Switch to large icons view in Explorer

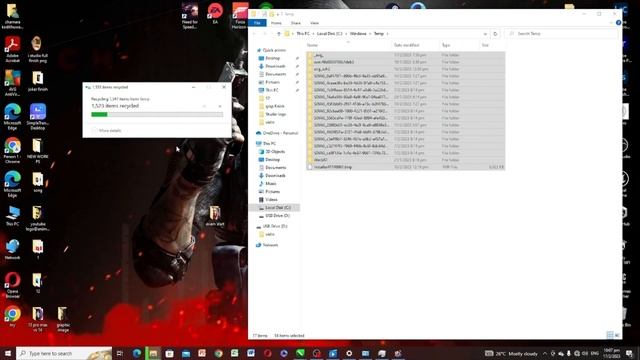[617, 335]
